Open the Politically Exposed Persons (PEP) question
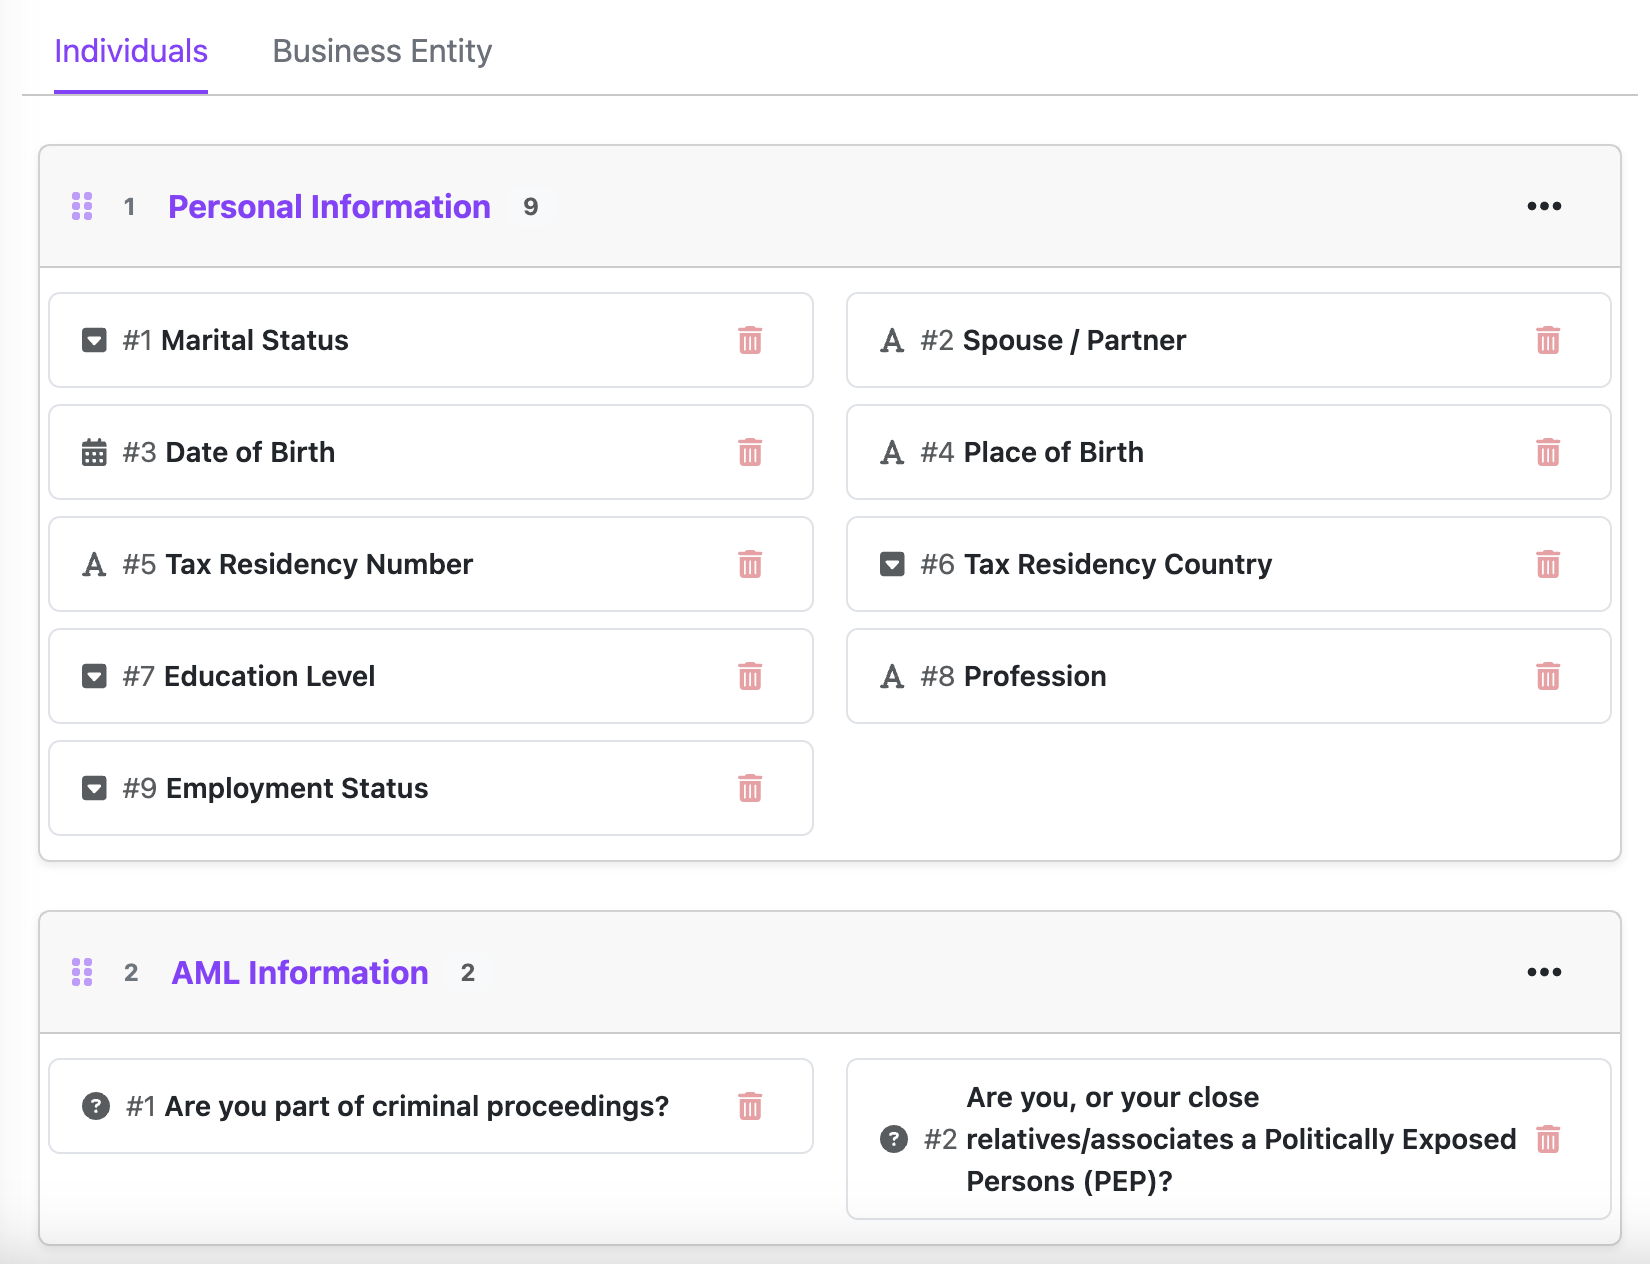 click(x=1229, y=1139)
